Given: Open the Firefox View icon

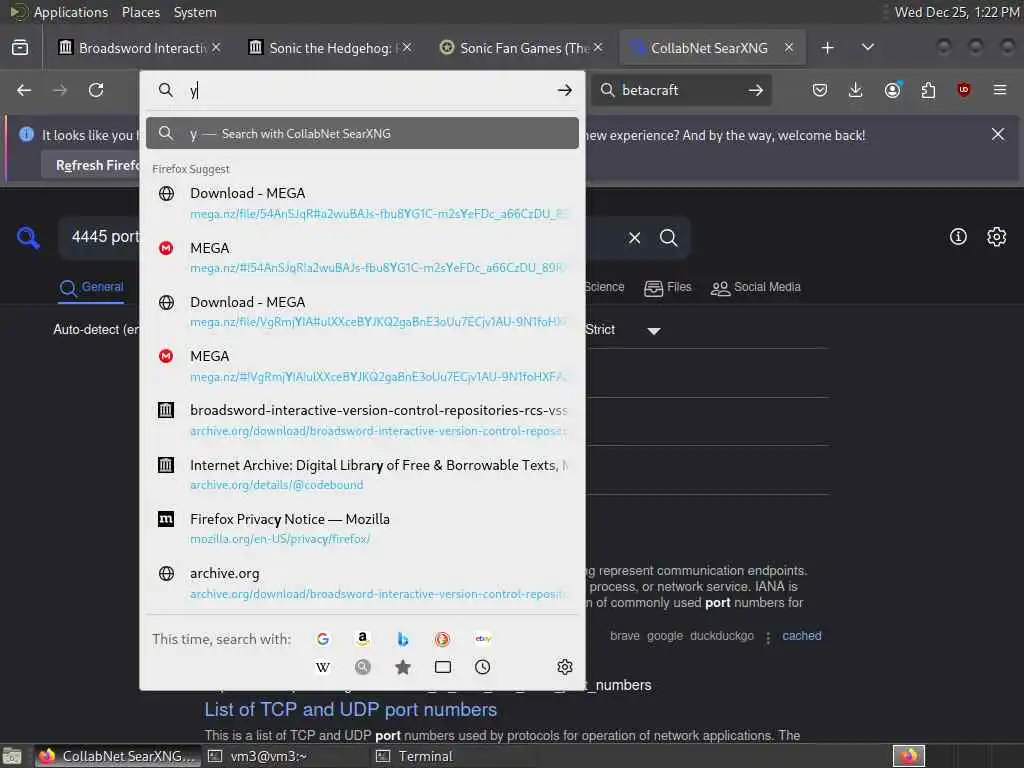Looking at the screenshot, I should coord(20,48).
